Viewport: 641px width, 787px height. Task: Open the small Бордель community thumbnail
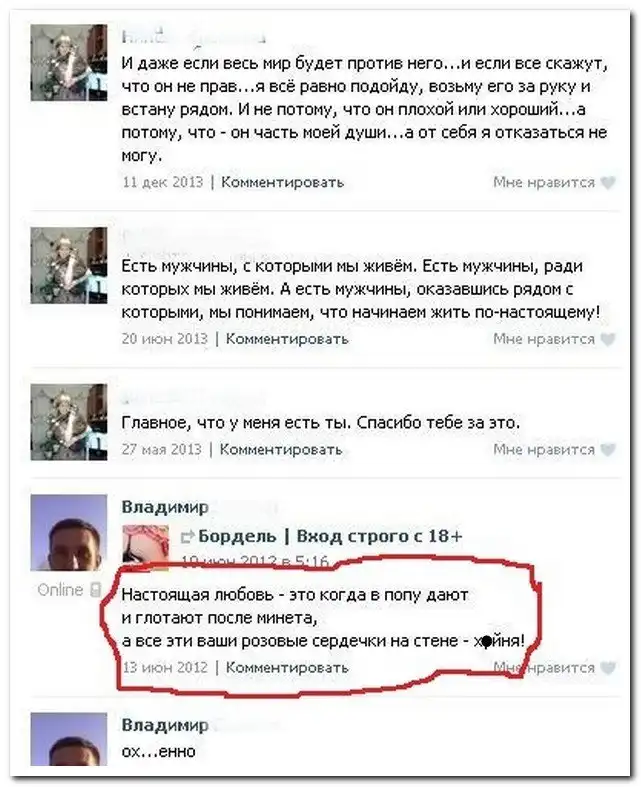[146, 547]
